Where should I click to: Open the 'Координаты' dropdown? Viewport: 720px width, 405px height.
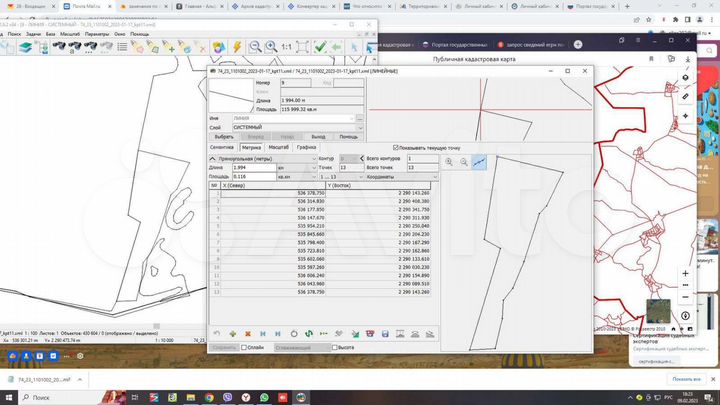point(401,177)
